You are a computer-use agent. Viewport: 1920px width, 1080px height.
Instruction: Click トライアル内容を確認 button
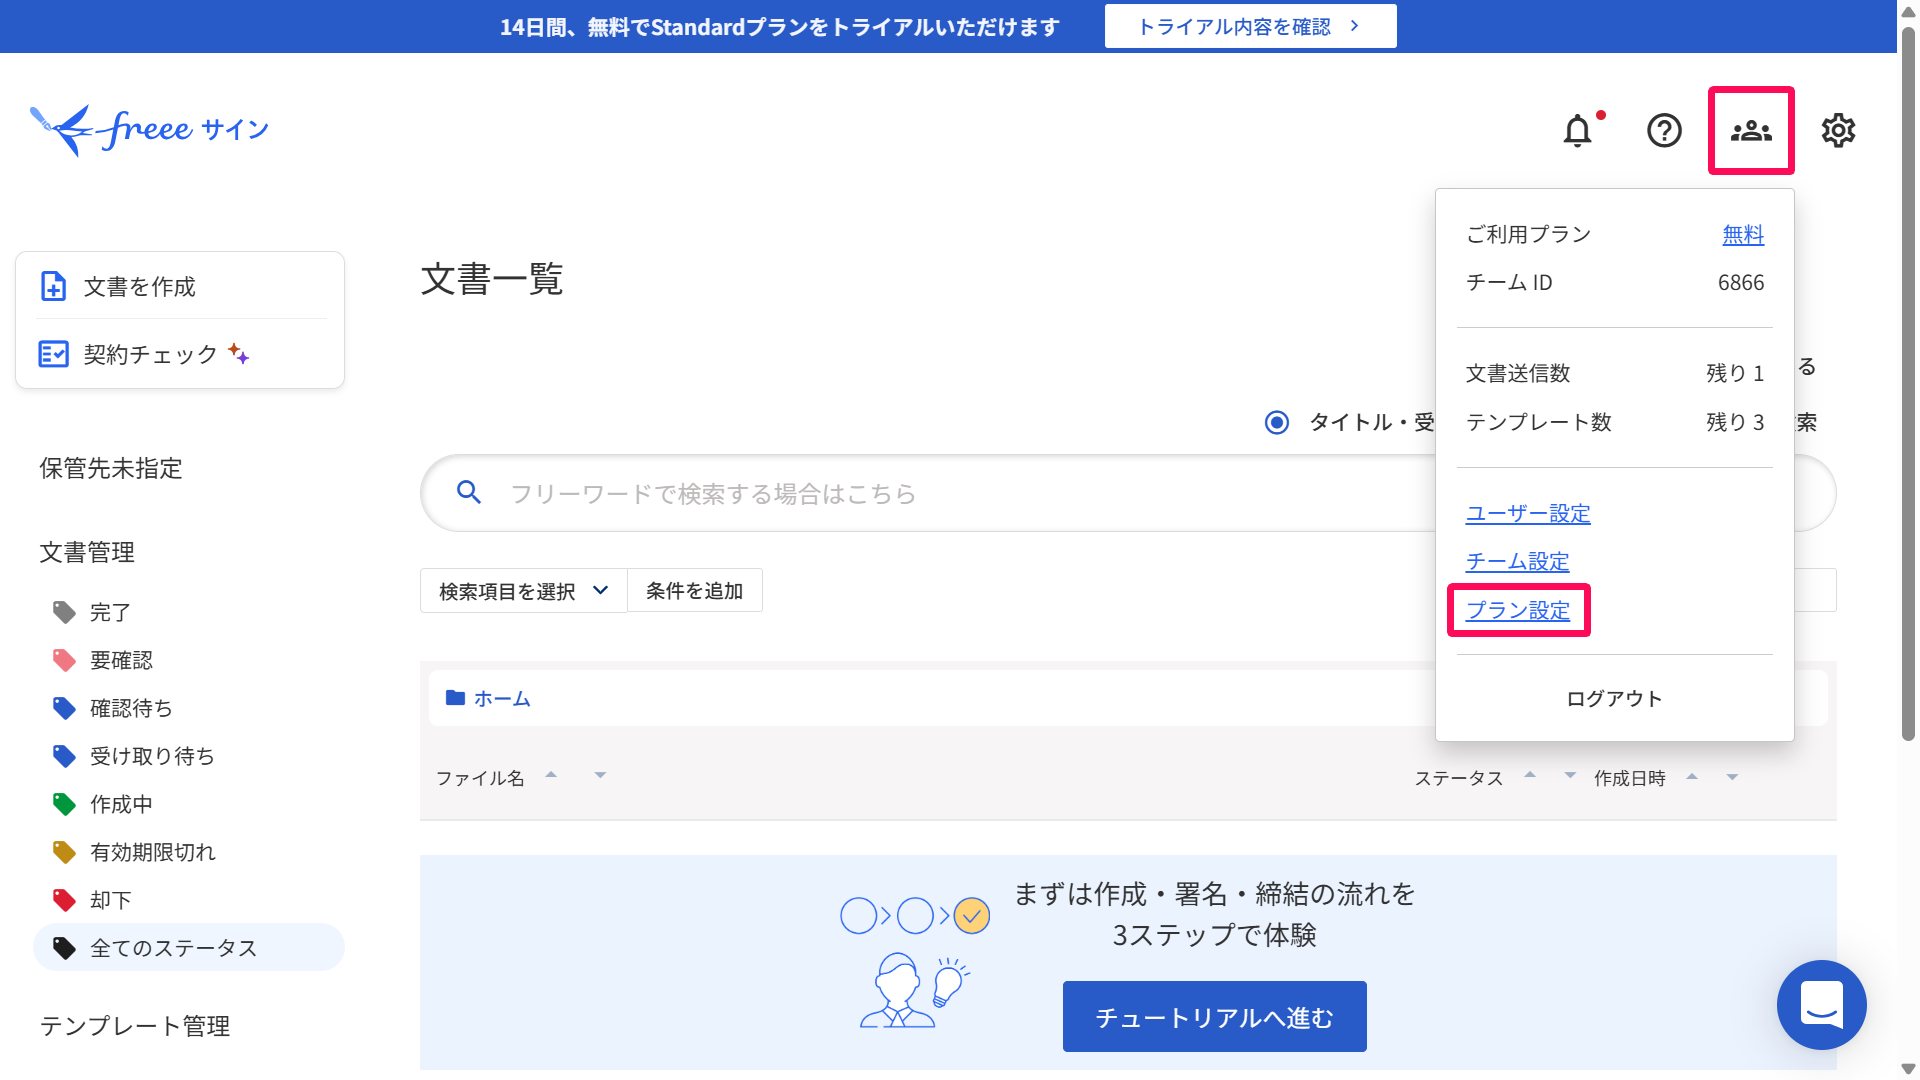point(1250,26)
